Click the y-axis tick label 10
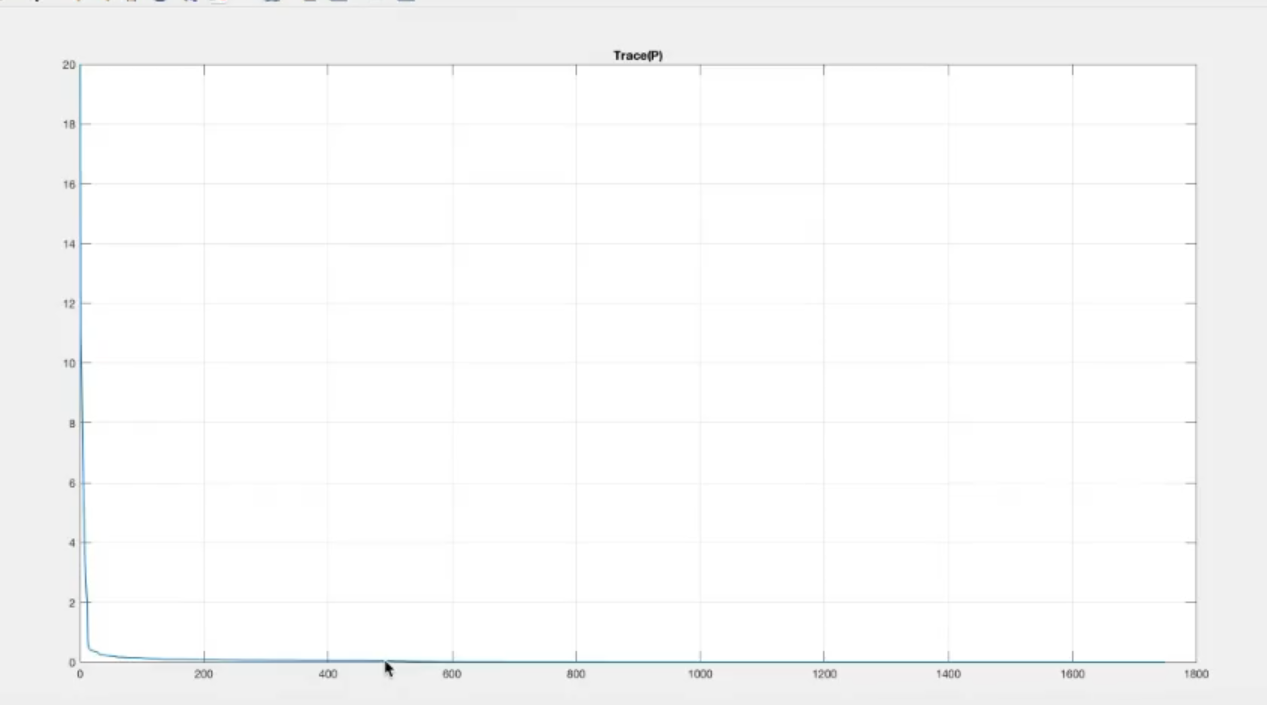This screenshot has width=1267, height=705. pyautogui.click(x=69, y=364)
